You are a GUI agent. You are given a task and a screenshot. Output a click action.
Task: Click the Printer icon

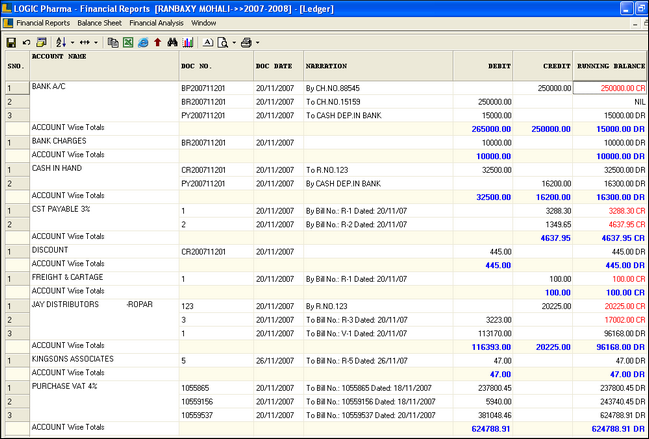tap(246, 42)
